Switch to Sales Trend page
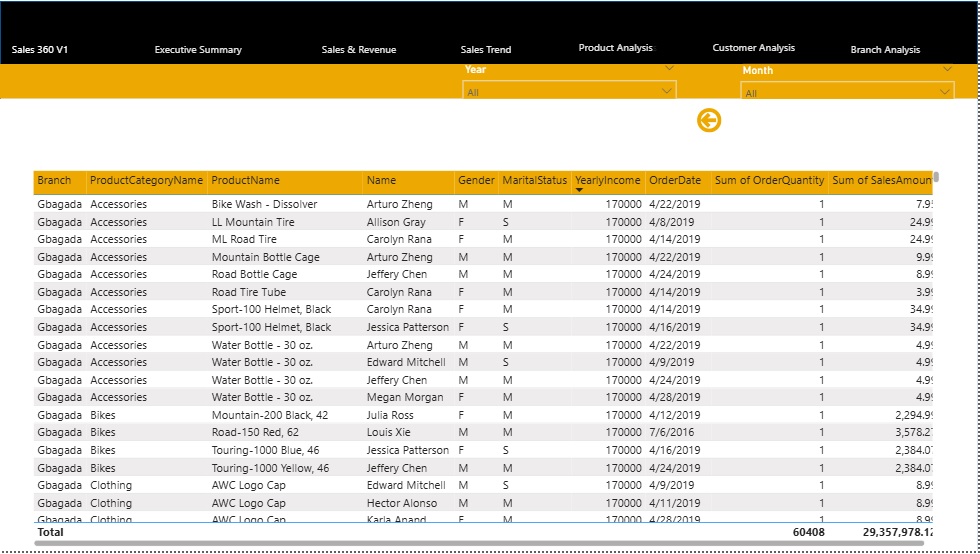Image resolution: width=980 pixels, height=554 pixels. click(x=486, y=49)
